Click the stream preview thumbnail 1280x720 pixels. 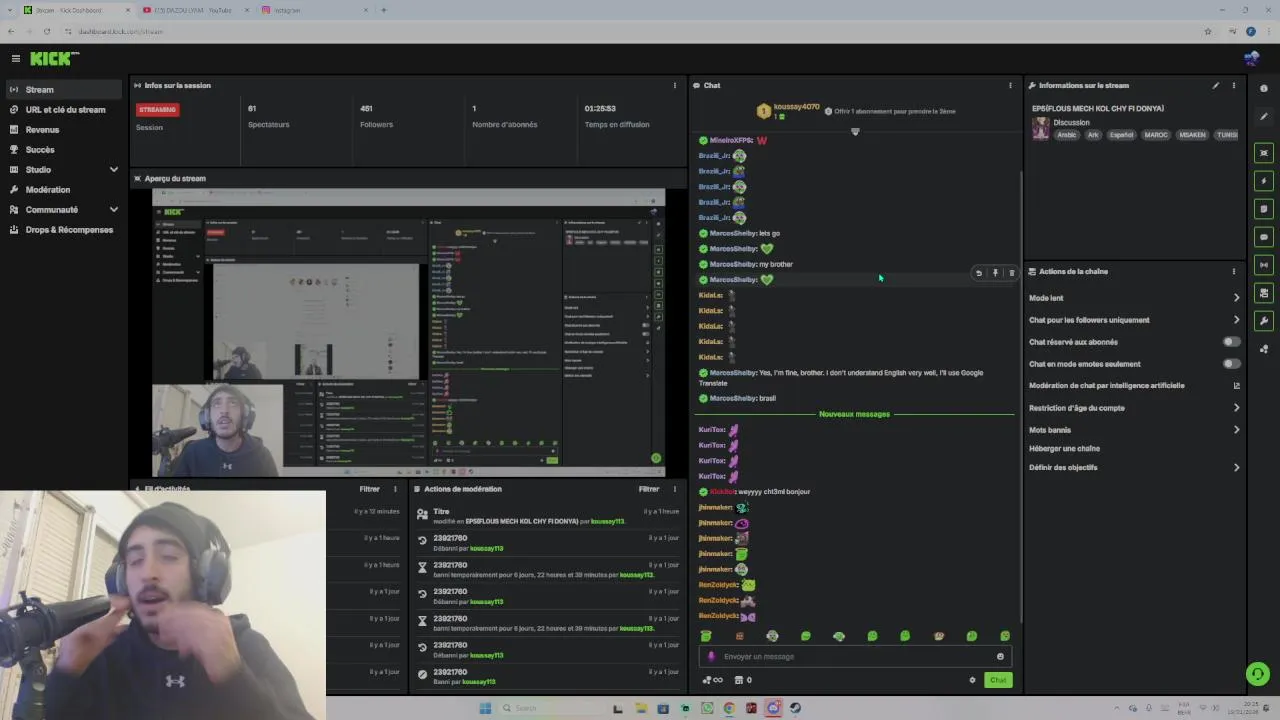(408, 332)
